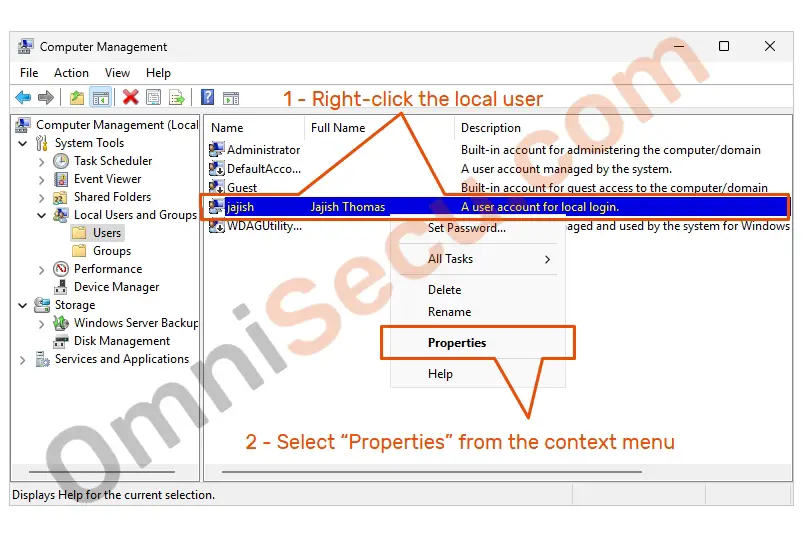This screenshot has width=803, height=535.
Task: Collapse Local Users and Groups node
Action: [x=41, y=216]
